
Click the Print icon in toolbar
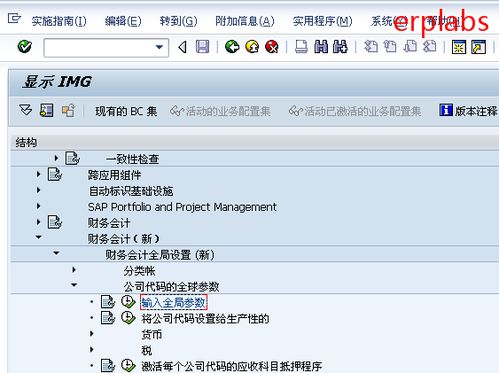301,47
